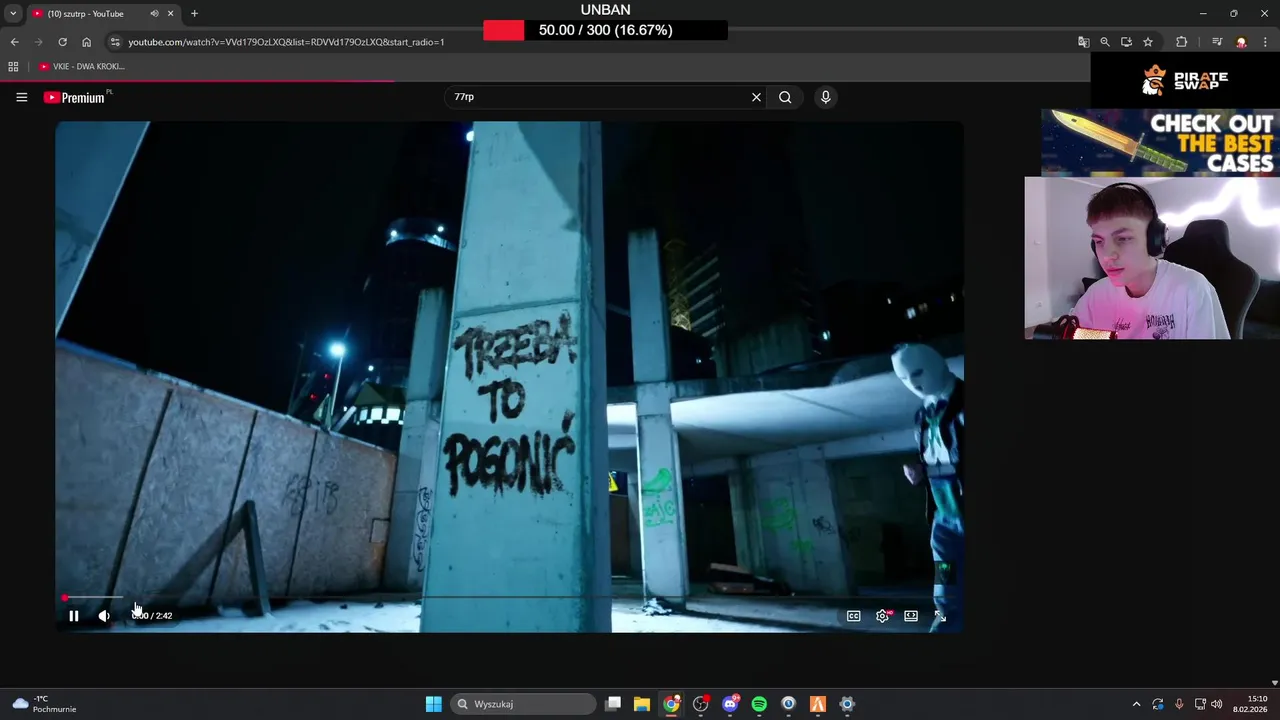1280x720 pixels.
Task: Open Chrome profile avatar
Action: (x=1241, y=42)
